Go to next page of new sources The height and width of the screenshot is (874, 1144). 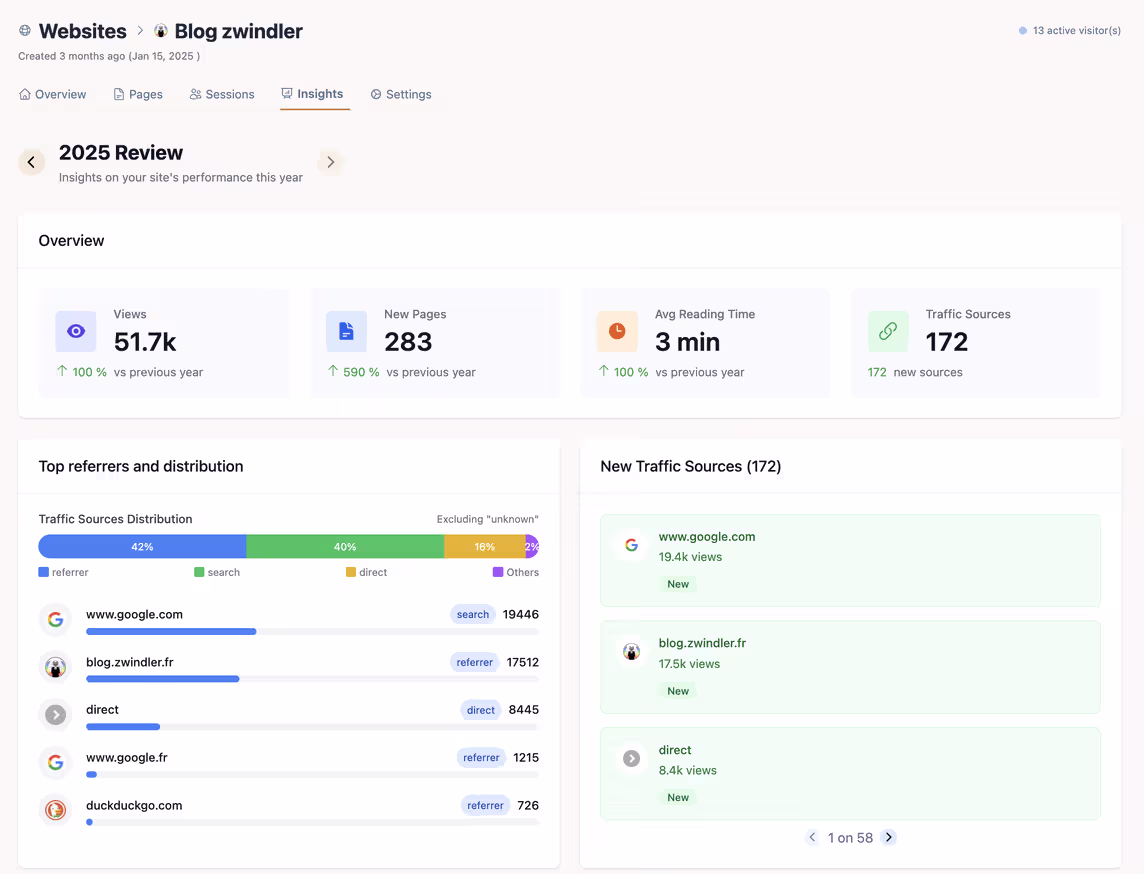click(889, 837)
